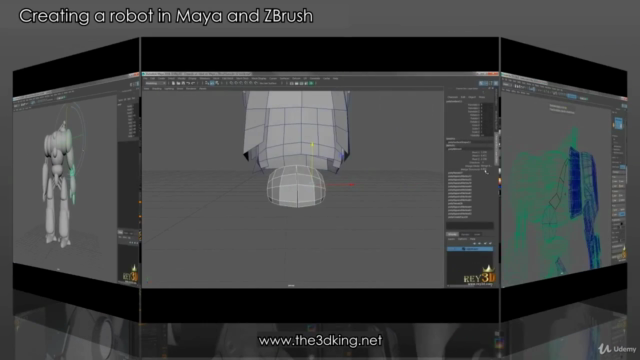Screen dimensions: 640x360
Task: Open Object menu in Channel Box
Action: coord(472,97)
